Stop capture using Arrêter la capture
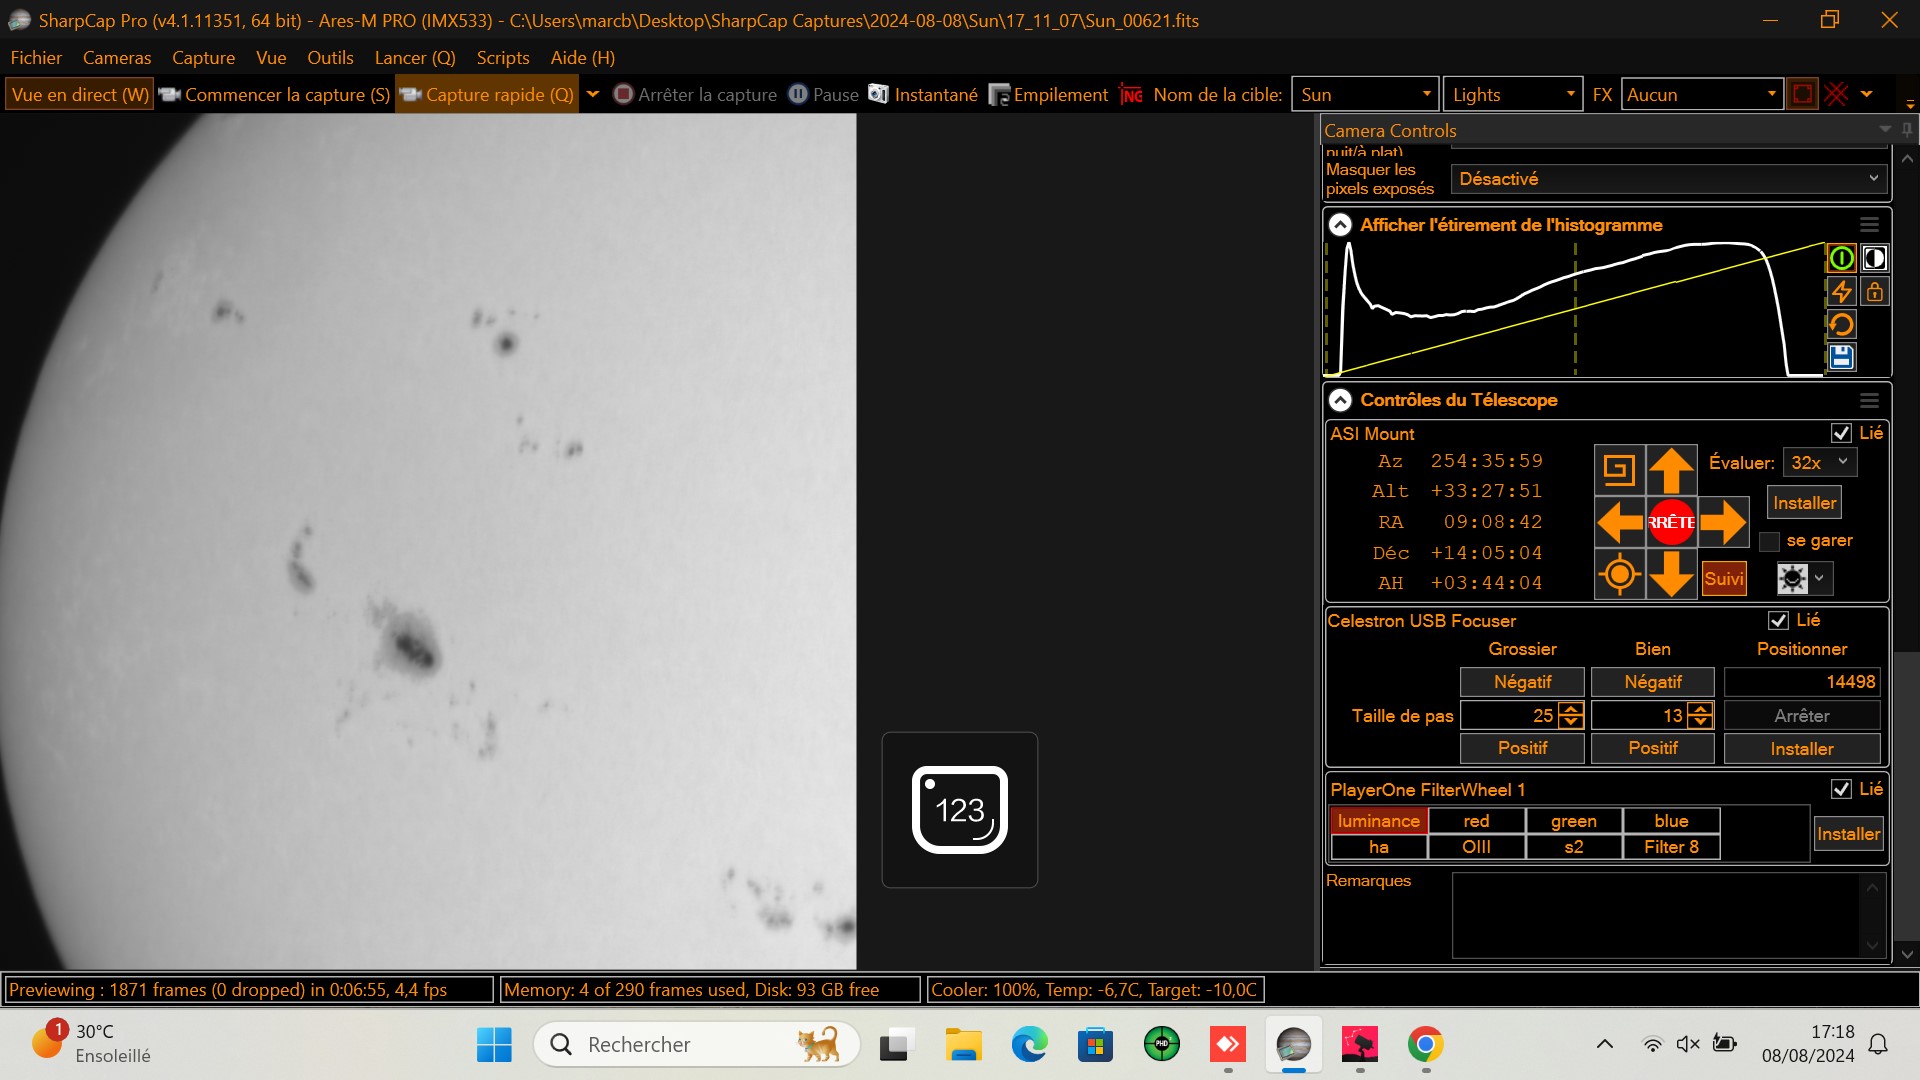This screenshot has width=1920, height=1080. (695, 94)
